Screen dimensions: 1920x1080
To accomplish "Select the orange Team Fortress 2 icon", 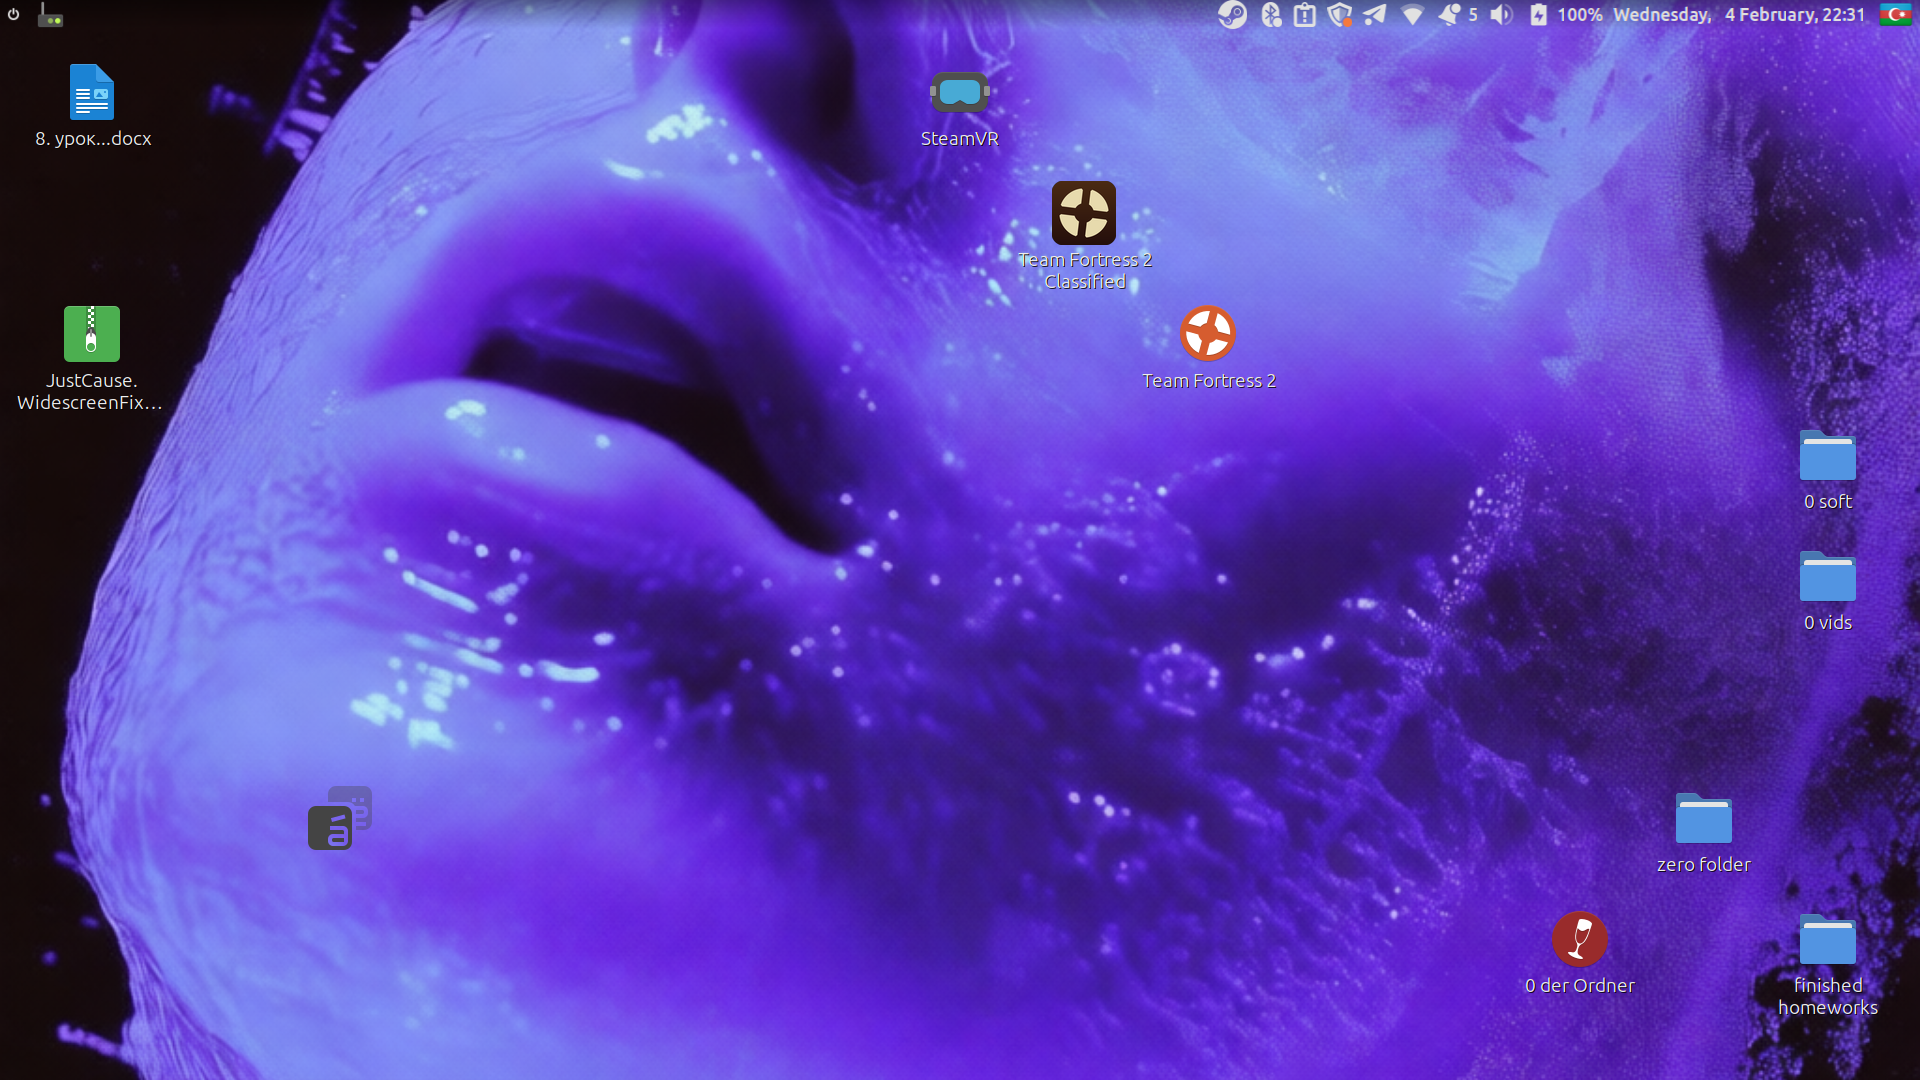I will coord(1207,334).
